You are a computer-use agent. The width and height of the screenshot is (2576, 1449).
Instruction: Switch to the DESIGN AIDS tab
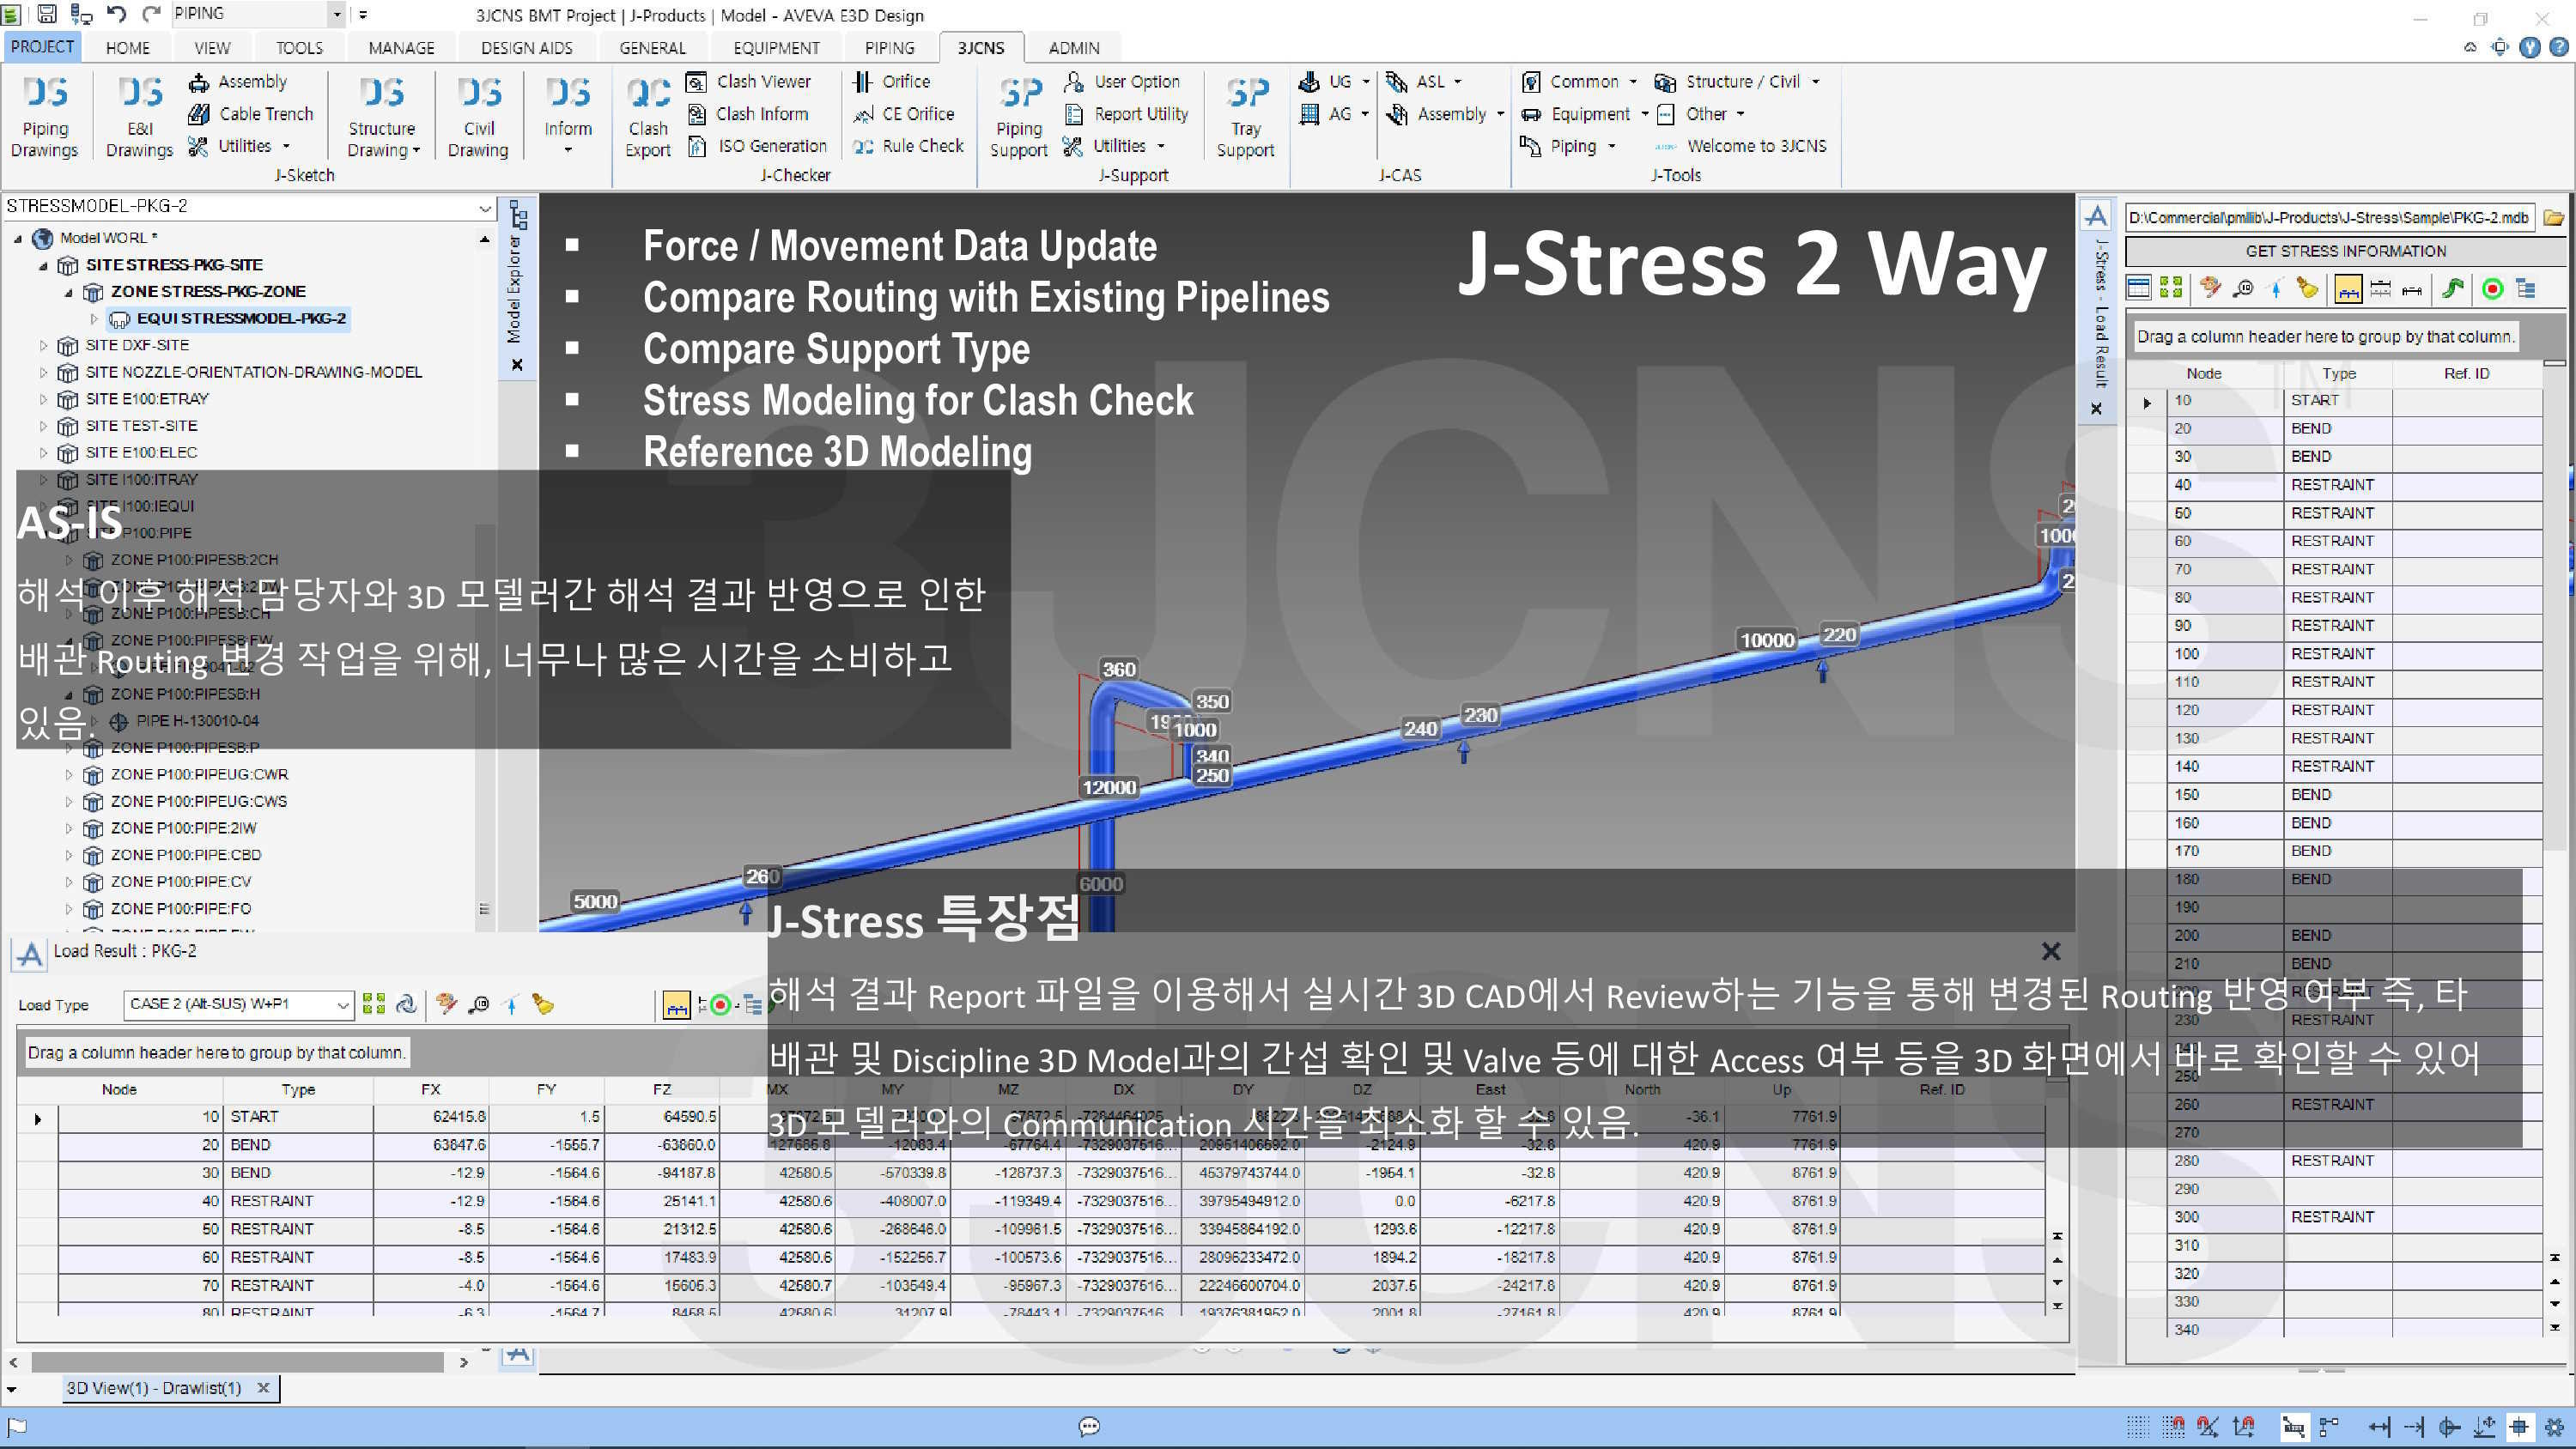tap(527, 47)
